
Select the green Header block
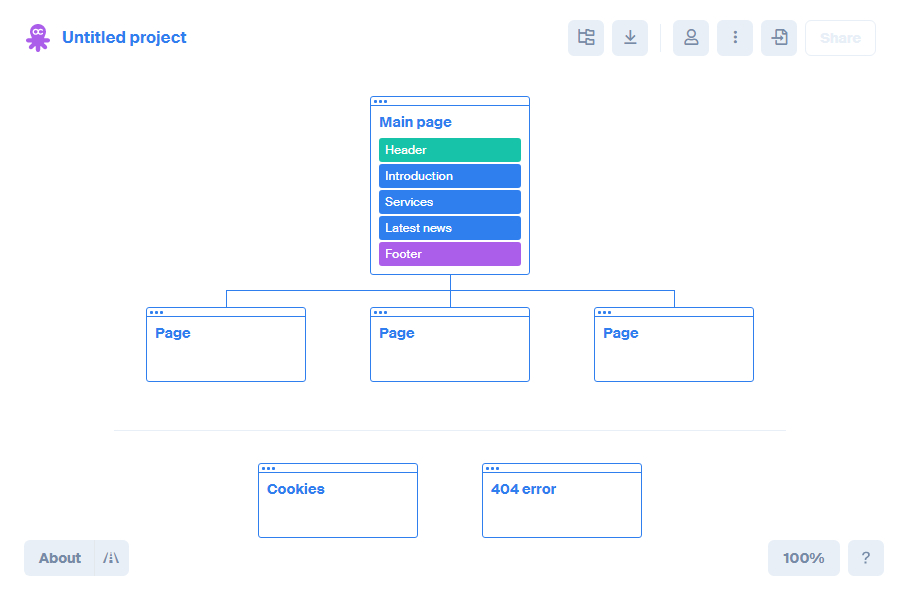pos(450,150)
